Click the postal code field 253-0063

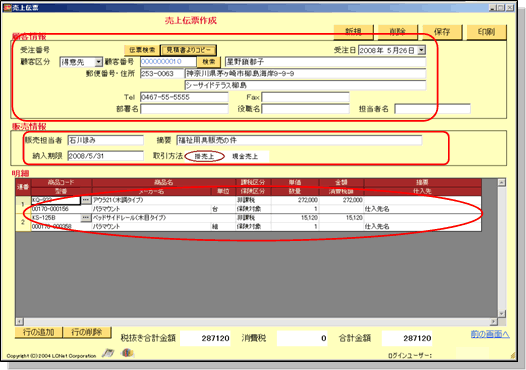[162, 73]
